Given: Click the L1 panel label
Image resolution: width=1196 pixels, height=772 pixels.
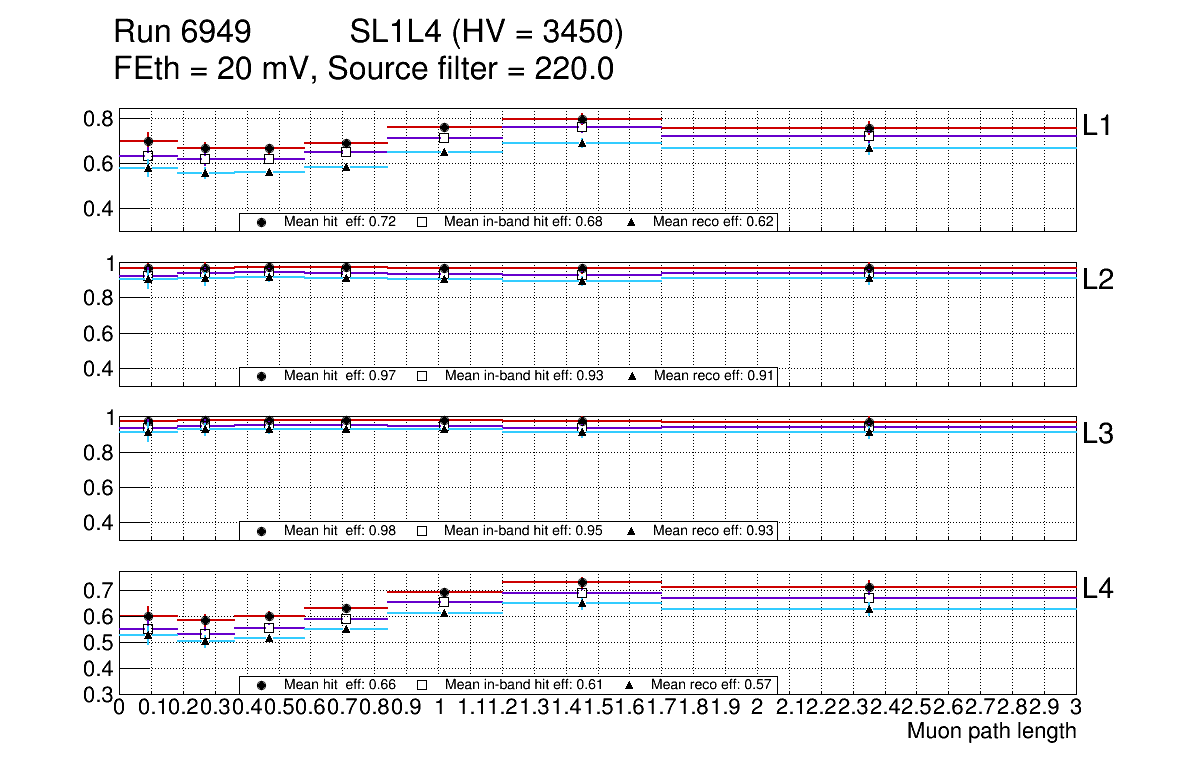Looking at the screenshot, I should point(1098,125).
